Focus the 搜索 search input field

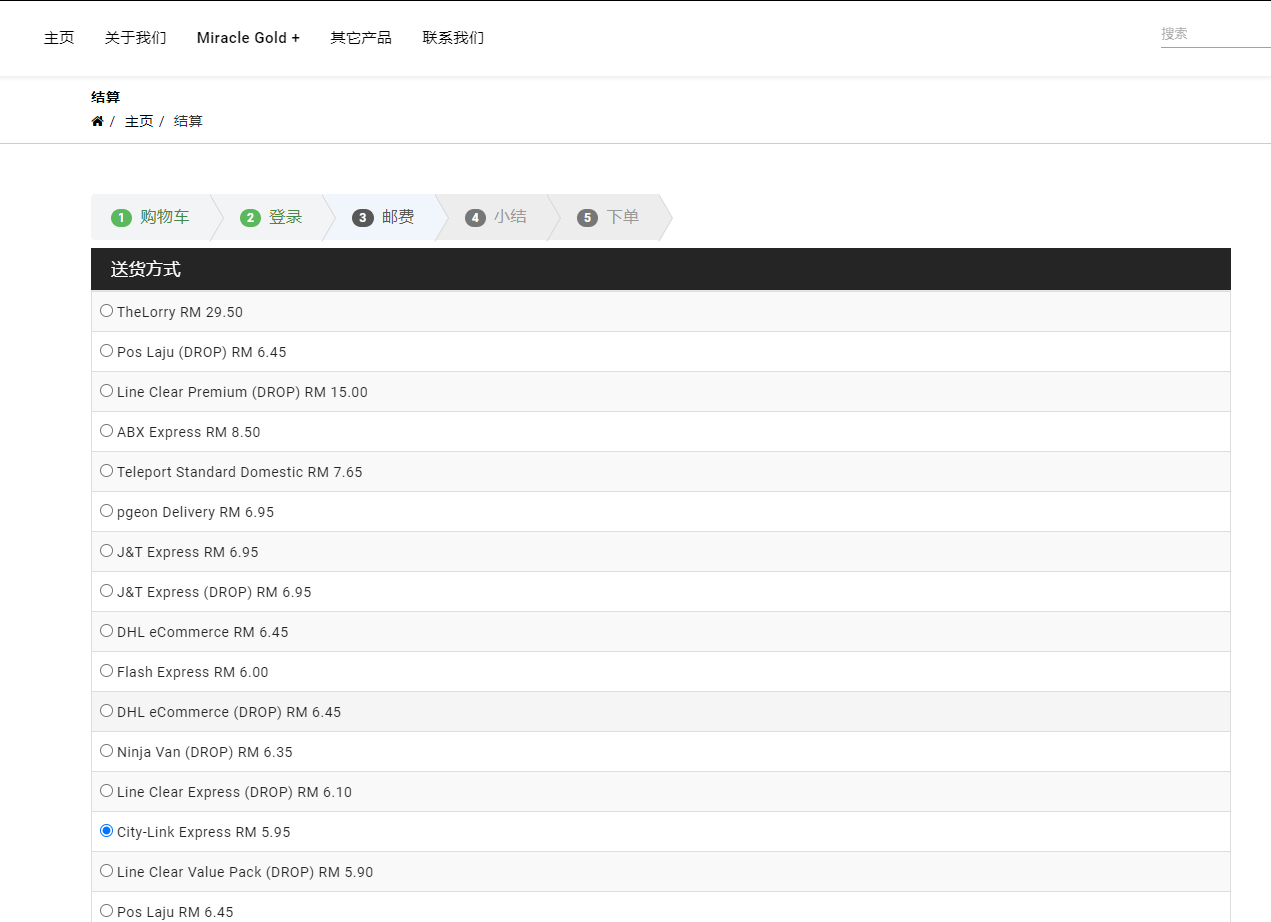1216,34
